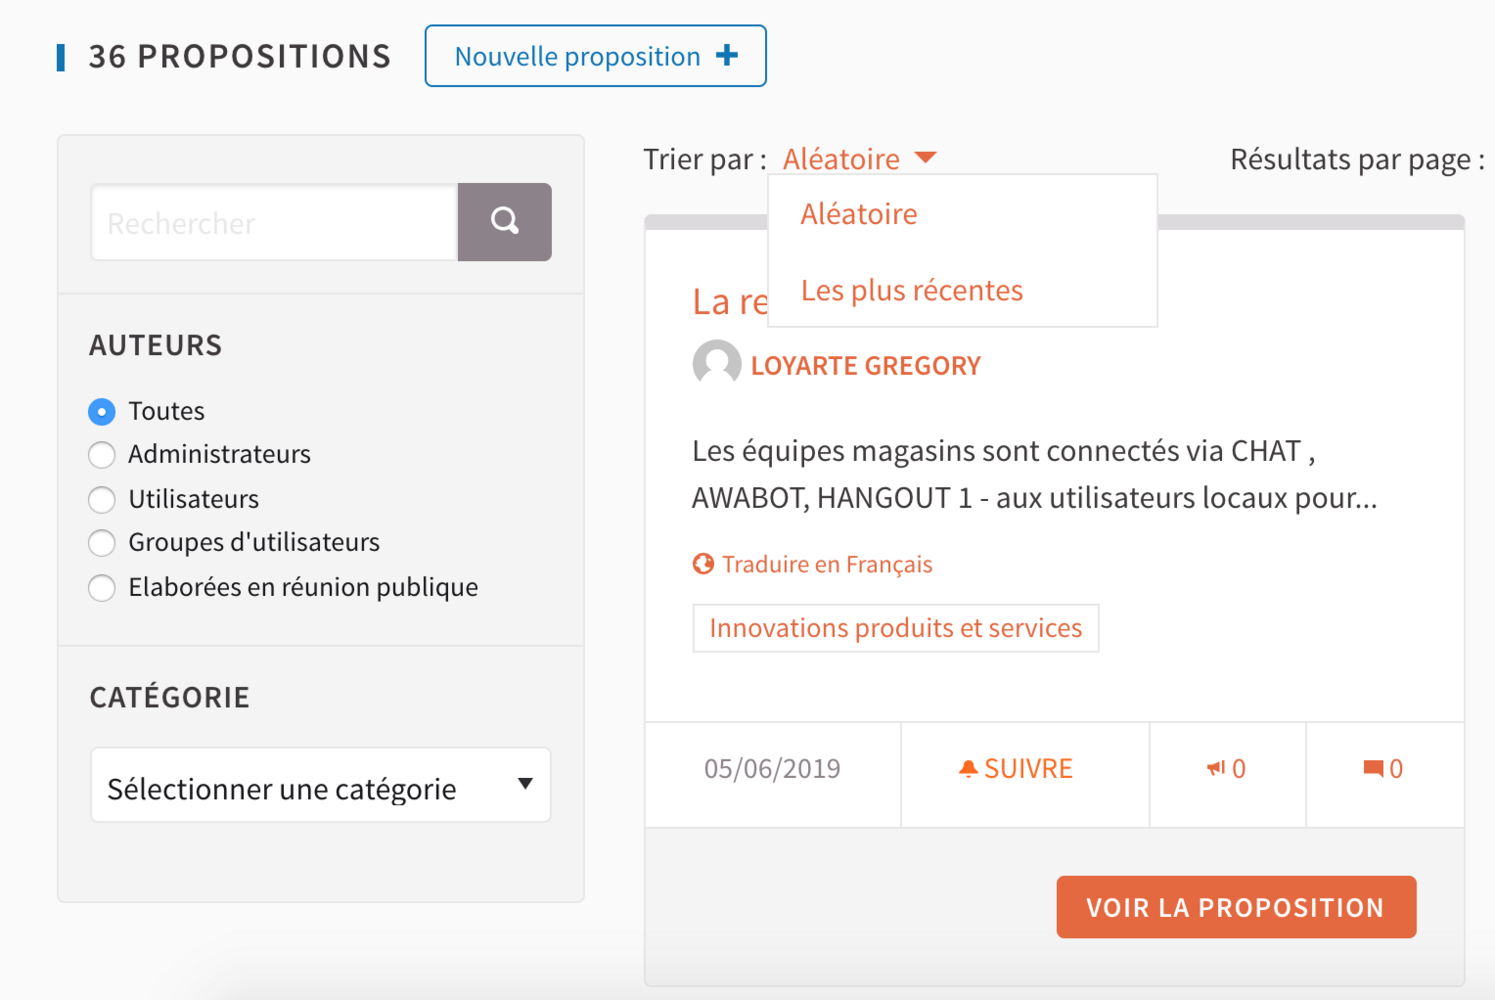Click the magnifying glass search button
The width and height of the screenshot is (1495, 1000).
point(504,221)
